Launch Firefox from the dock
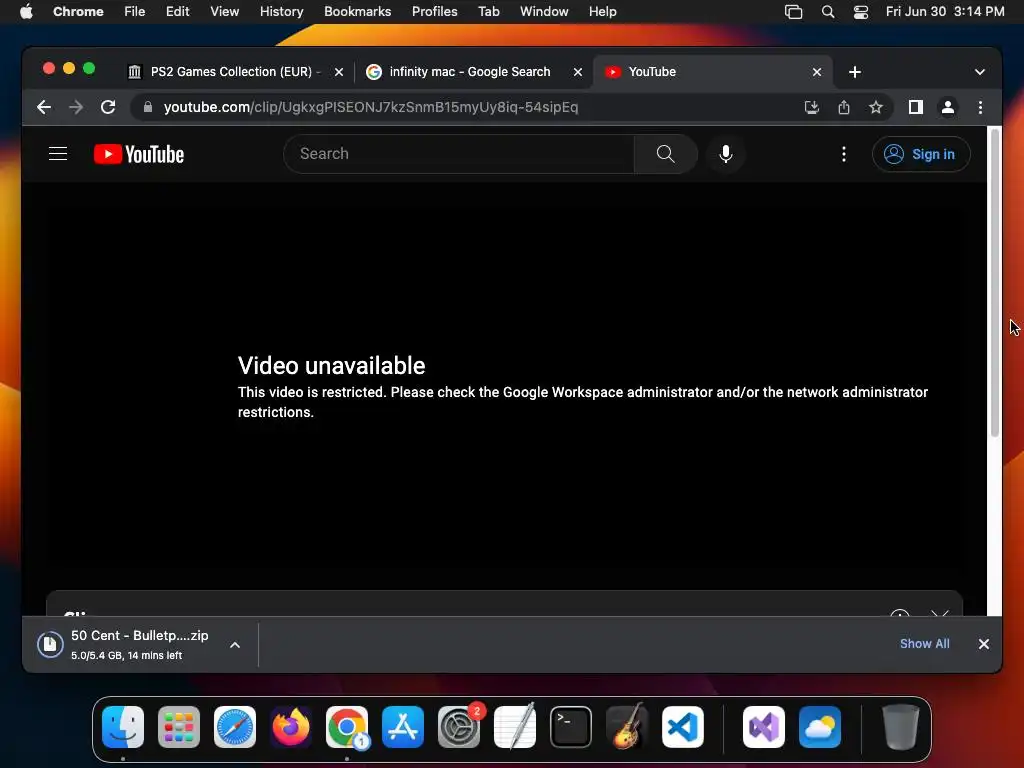 (x=291, y=727)
